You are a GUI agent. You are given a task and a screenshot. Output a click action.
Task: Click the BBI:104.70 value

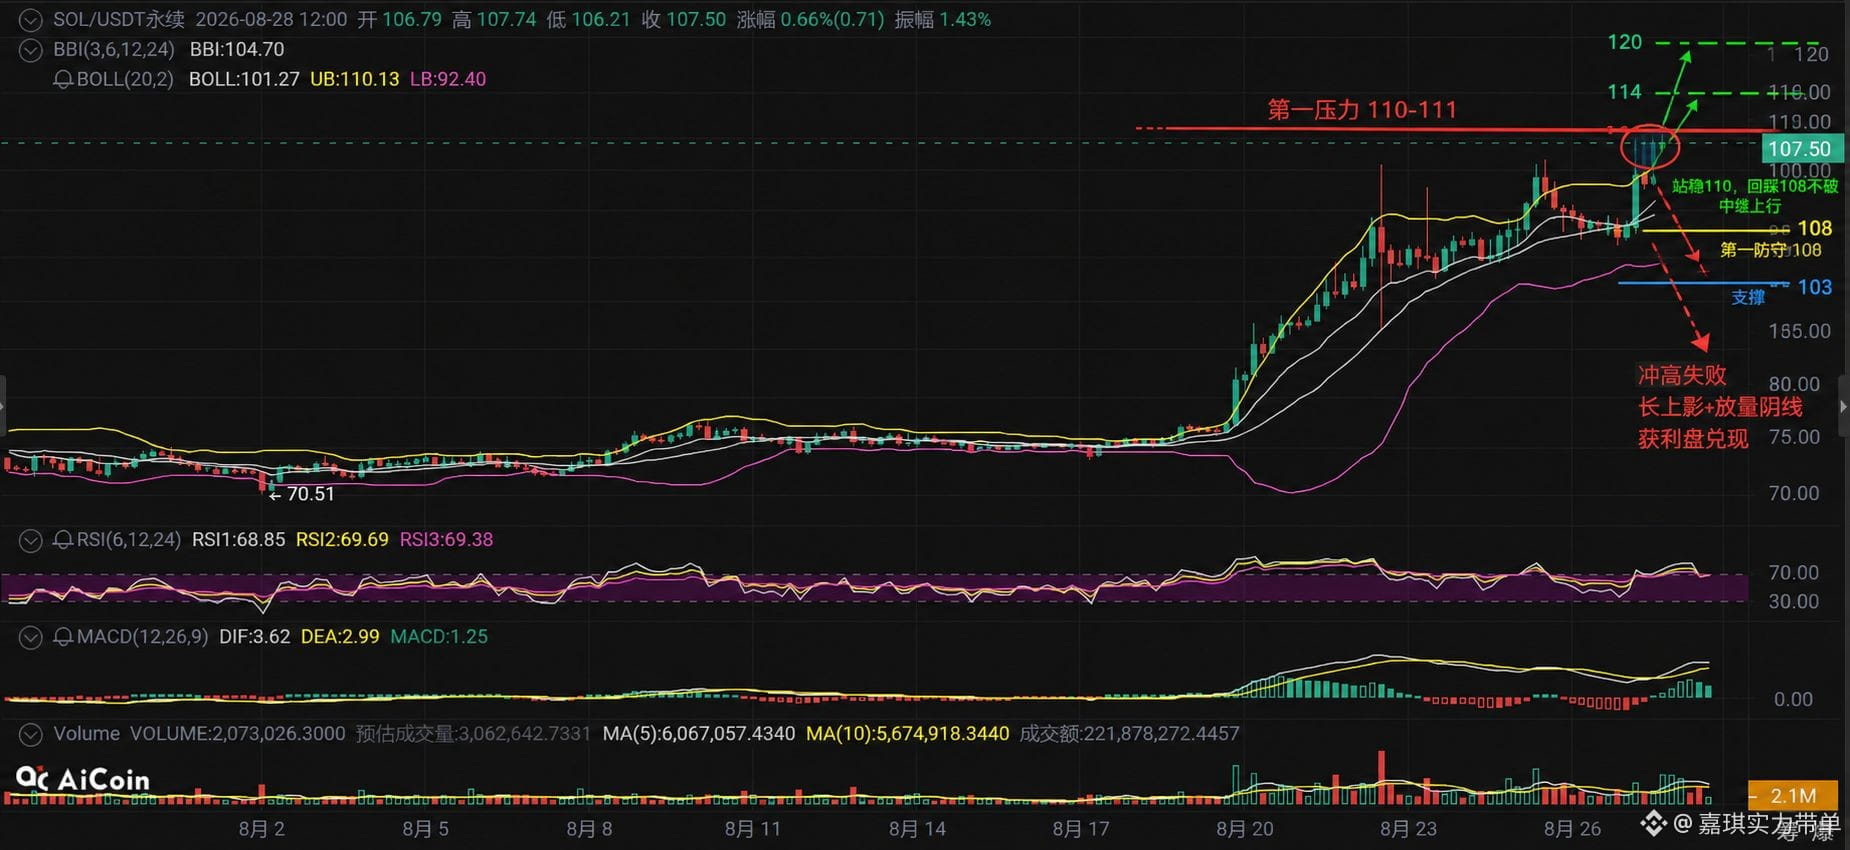tap(237, 50)
